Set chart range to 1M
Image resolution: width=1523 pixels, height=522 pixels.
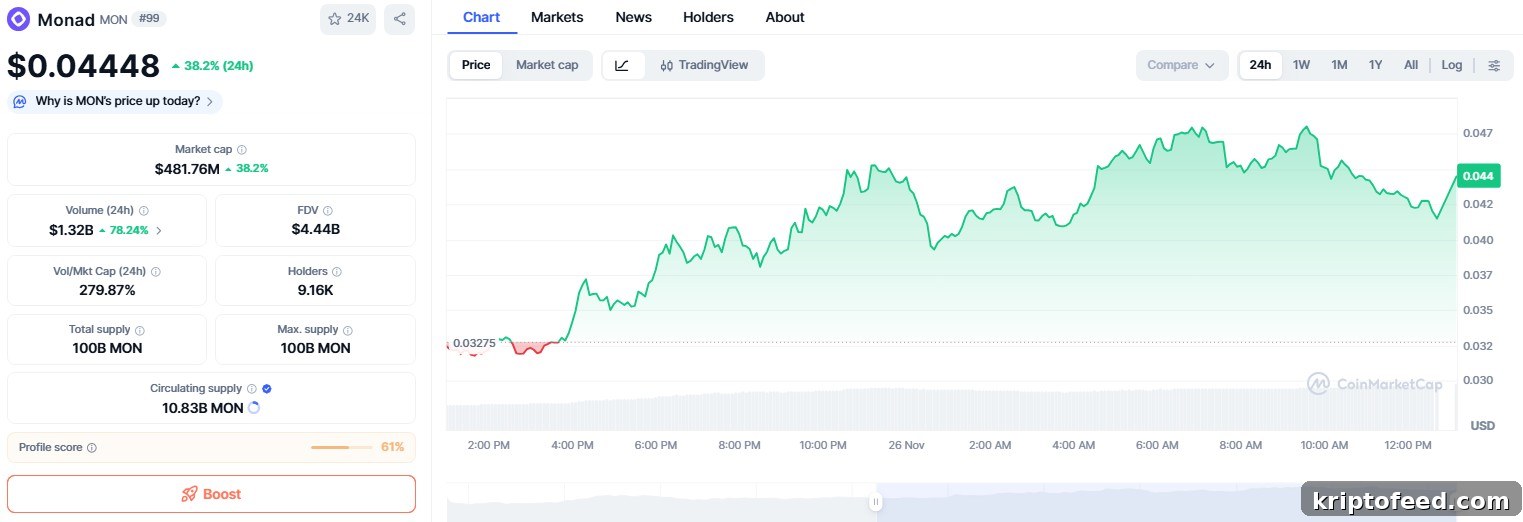coord(1339,65)
